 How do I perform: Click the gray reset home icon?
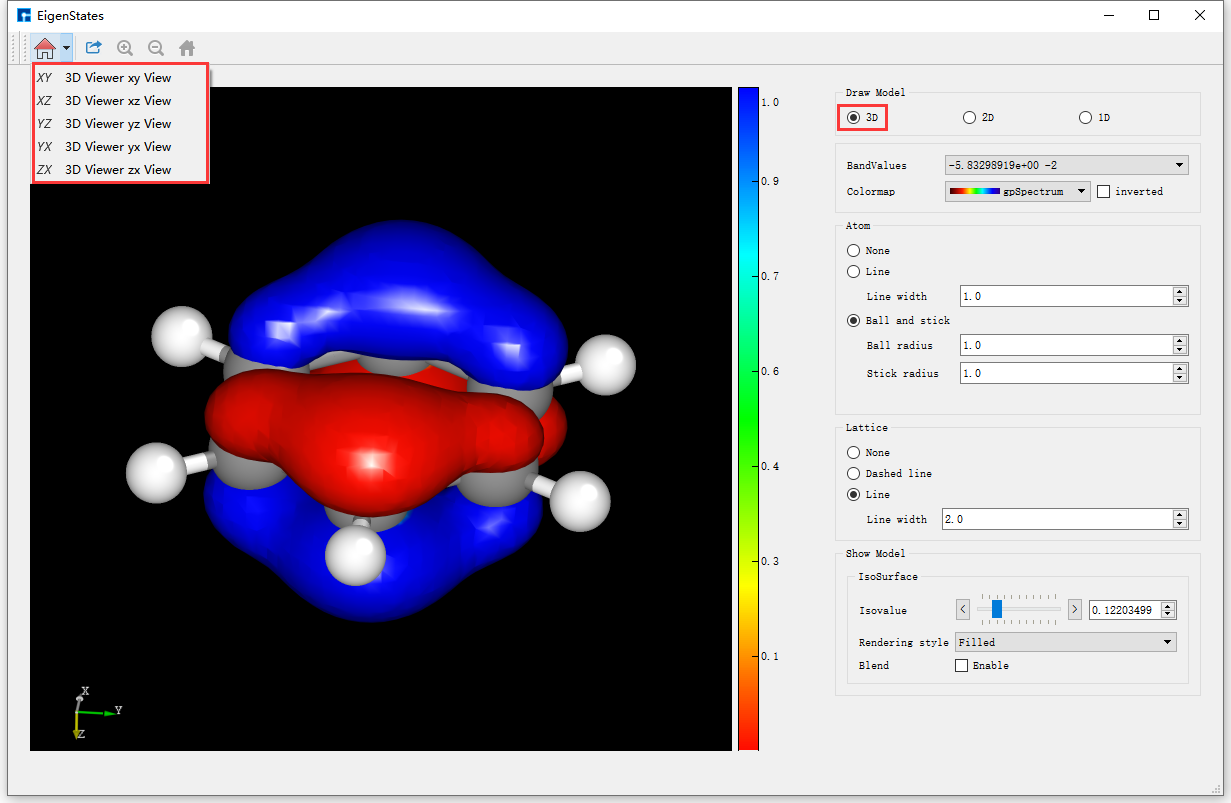tap(187, 47)
